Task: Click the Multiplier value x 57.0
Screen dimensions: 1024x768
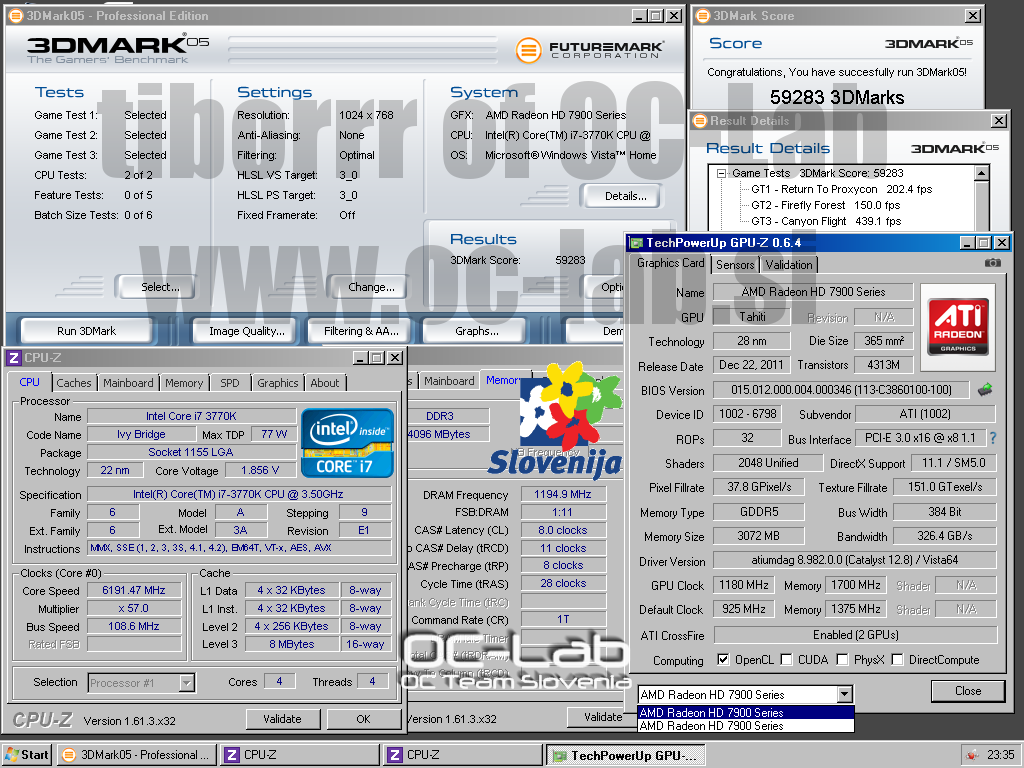Action: 134,608
